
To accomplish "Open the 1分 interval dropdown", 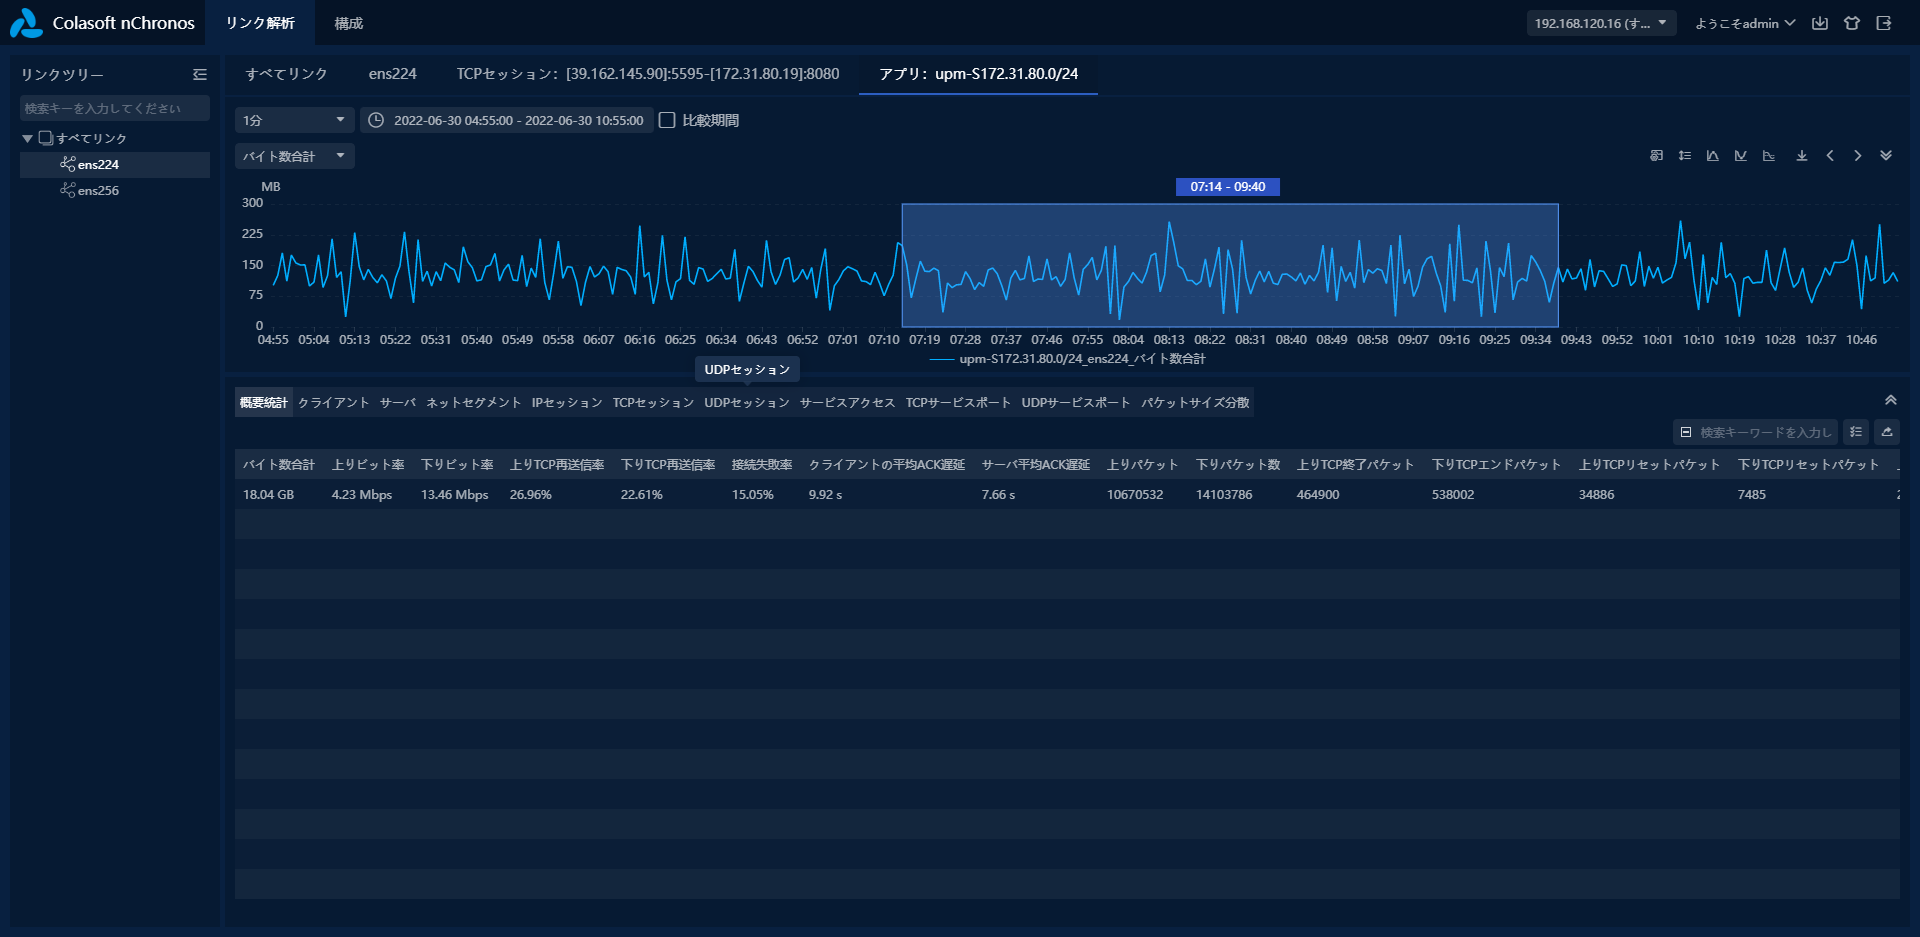I will 294,120.
